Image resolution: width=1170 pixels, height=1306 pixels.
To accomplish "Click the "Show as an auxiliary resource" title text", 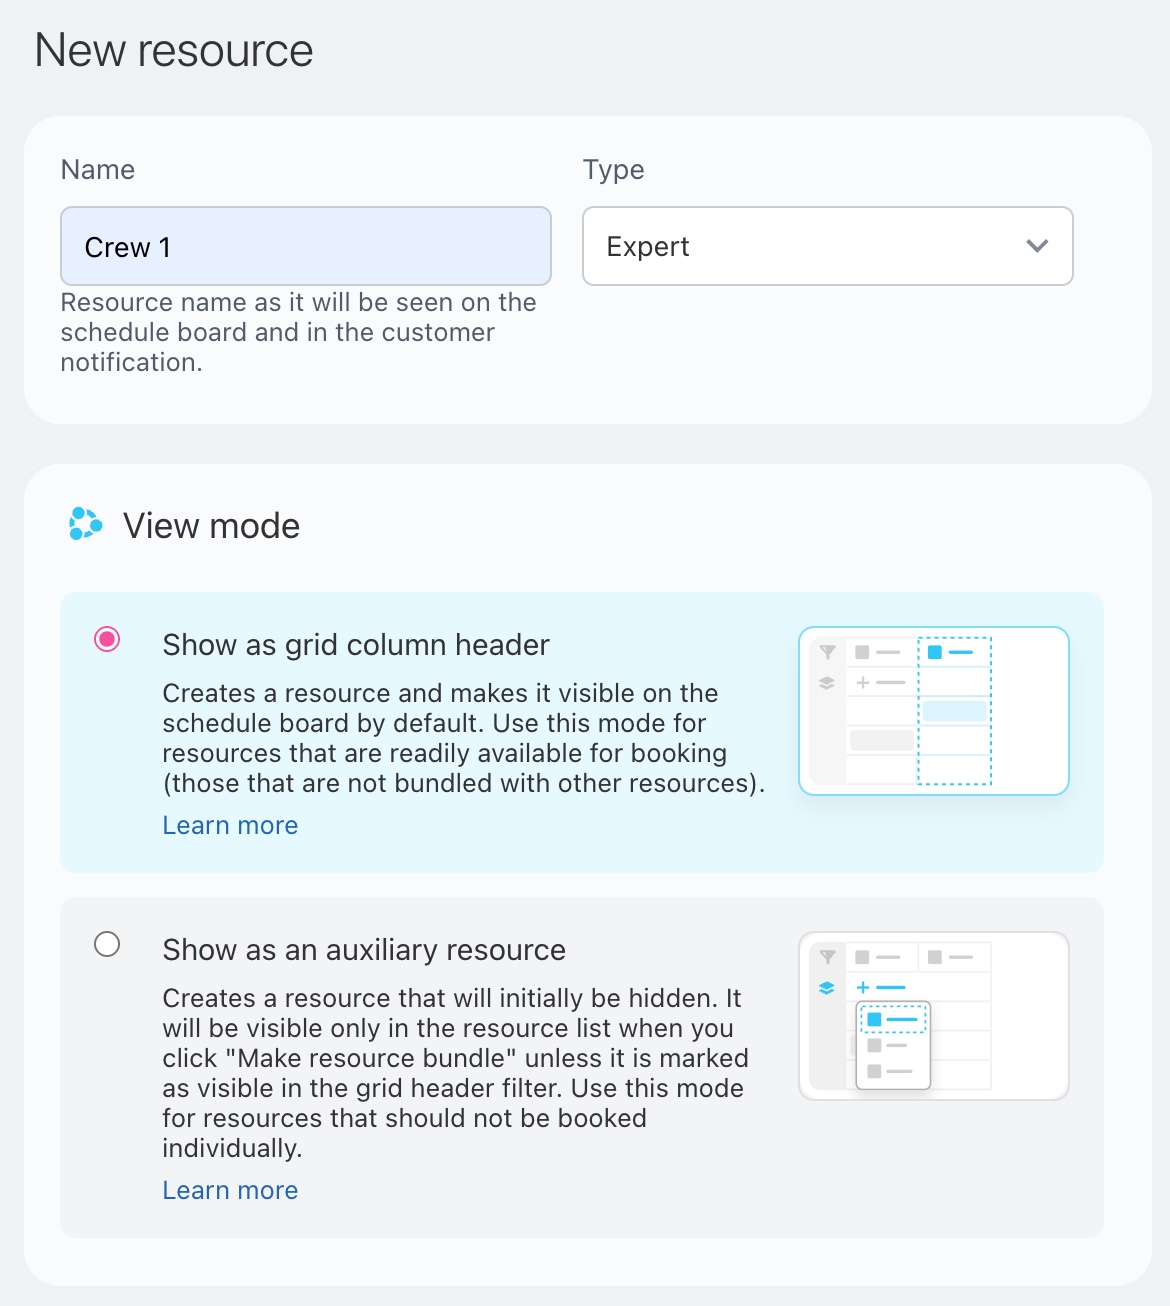I will tap(364, 951).
